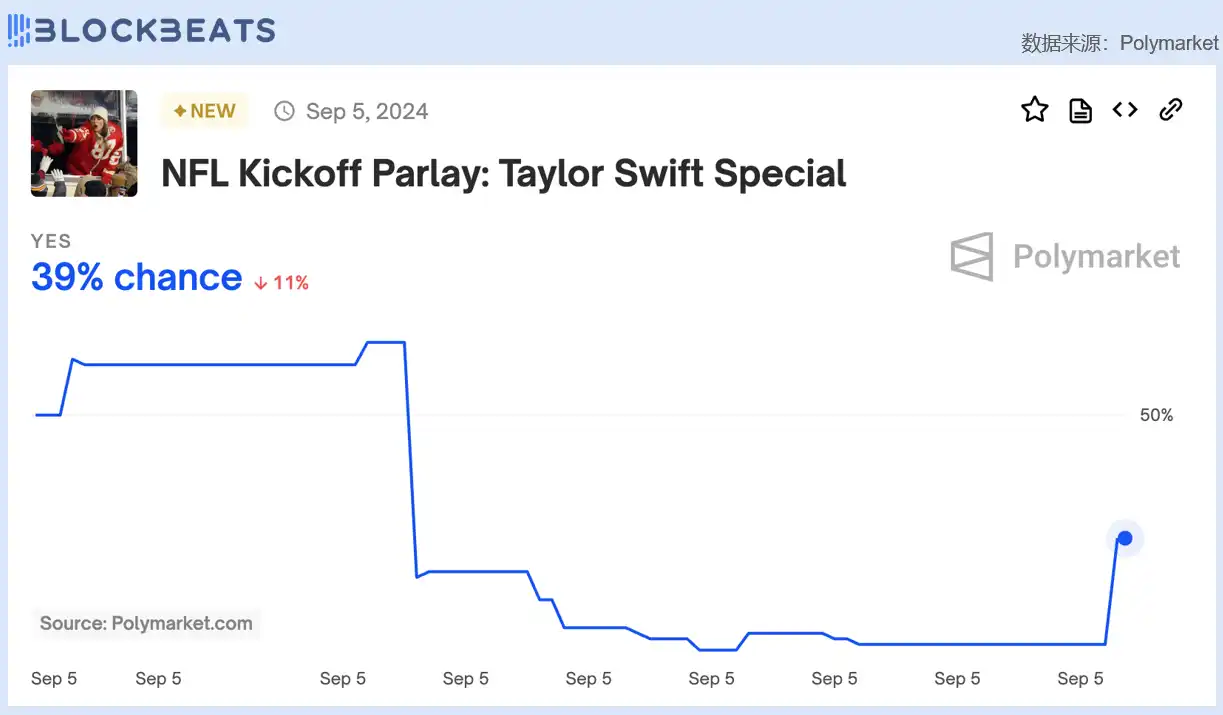Click the 50% axis label
The height and width of the screenshot is (715, 1223).
[1156, 415]
